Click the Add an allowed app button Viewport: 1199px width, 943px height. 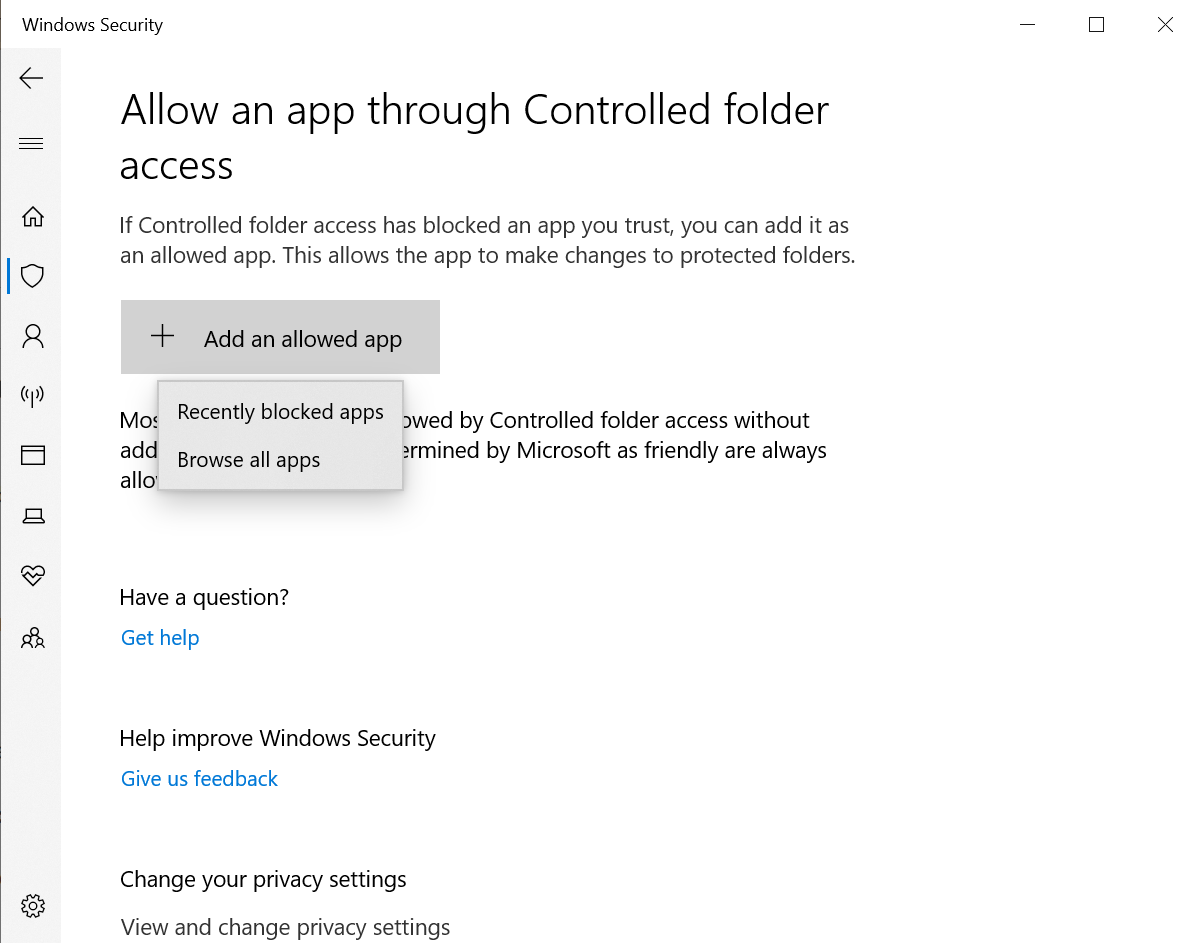click(x=280, y=338)
